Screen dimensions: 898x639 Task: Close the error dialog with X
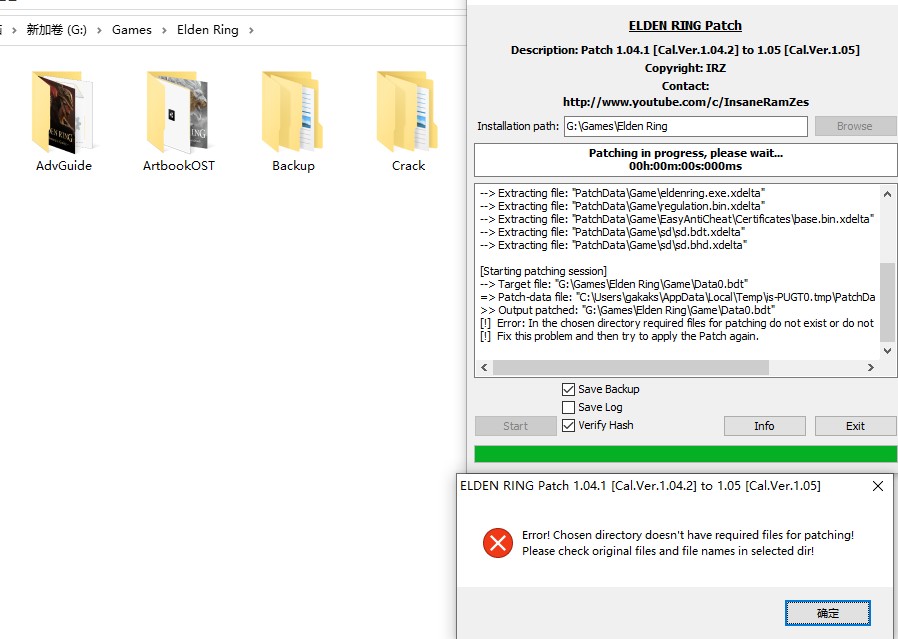[877, 486]
